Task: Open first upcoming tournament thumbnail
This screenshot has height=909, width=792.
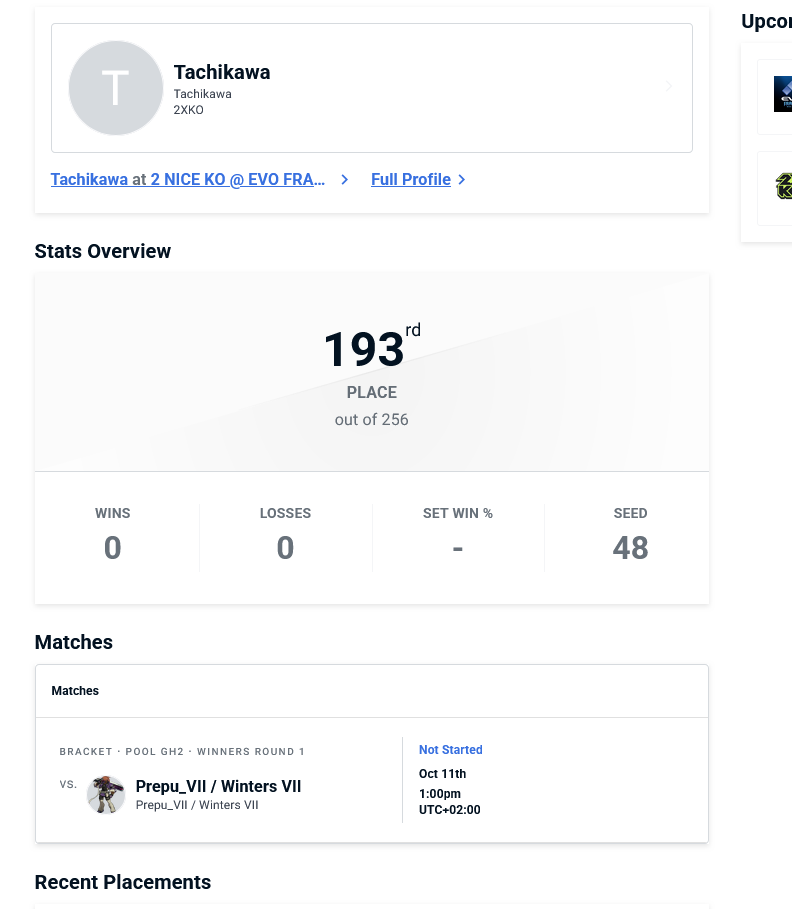Action: click(x=783, y=94)
